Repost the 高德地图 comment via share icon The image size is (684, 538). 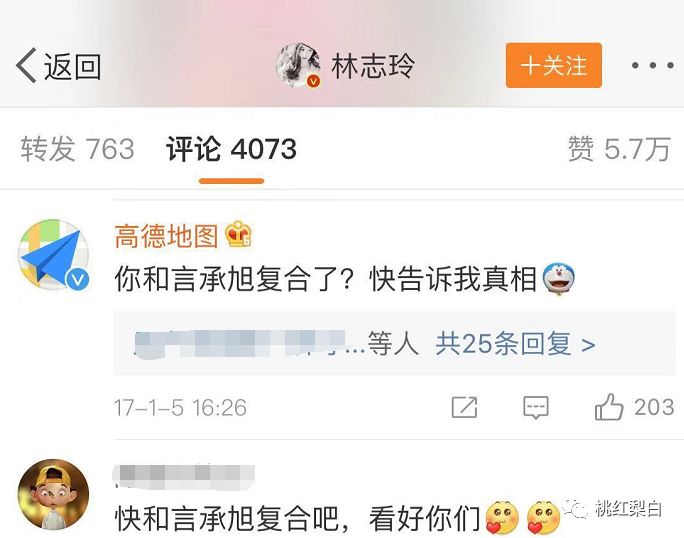[x=464, y=408]
